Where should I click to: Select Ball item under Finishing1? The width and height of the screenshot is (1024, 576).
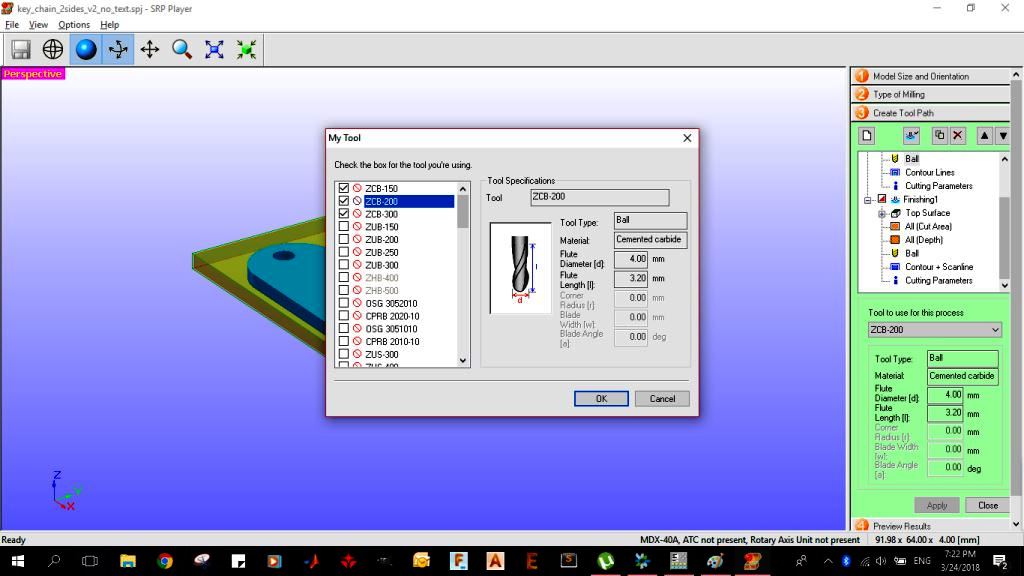912,253
